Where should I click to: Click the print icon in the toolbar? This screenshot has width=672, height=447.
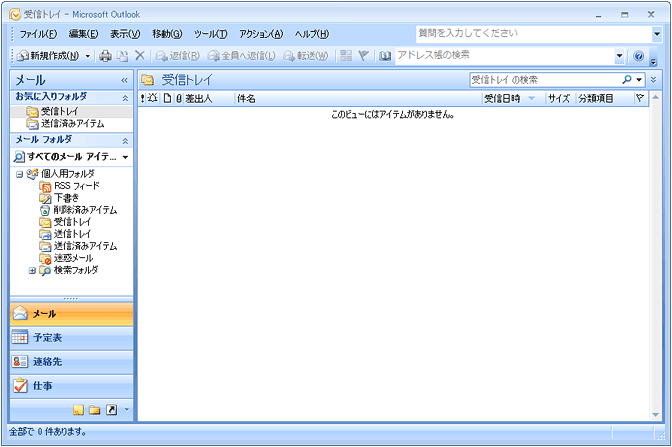click(x=105, y=56)
